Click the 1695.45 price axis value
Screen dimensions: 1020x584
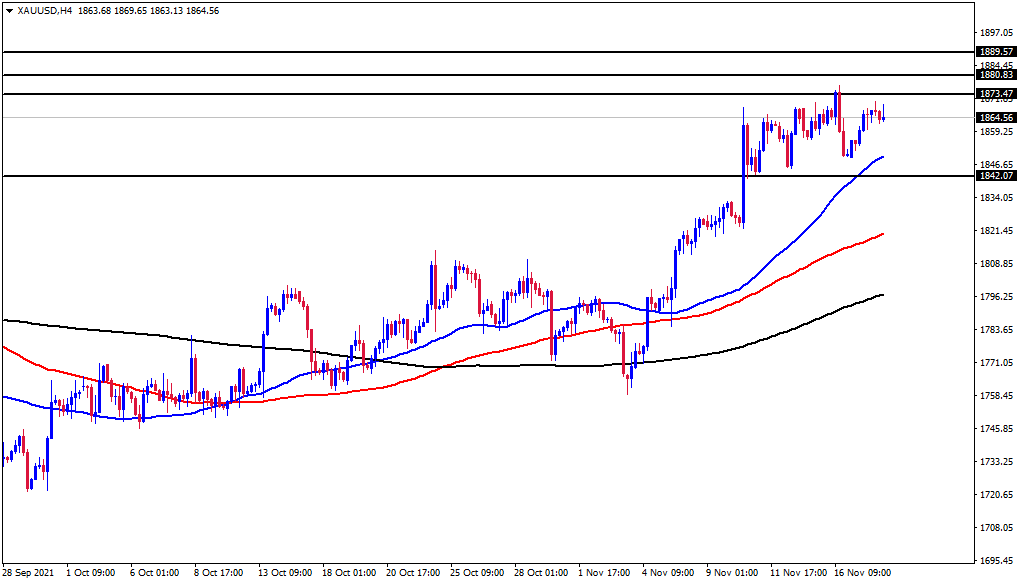point(997,561)
